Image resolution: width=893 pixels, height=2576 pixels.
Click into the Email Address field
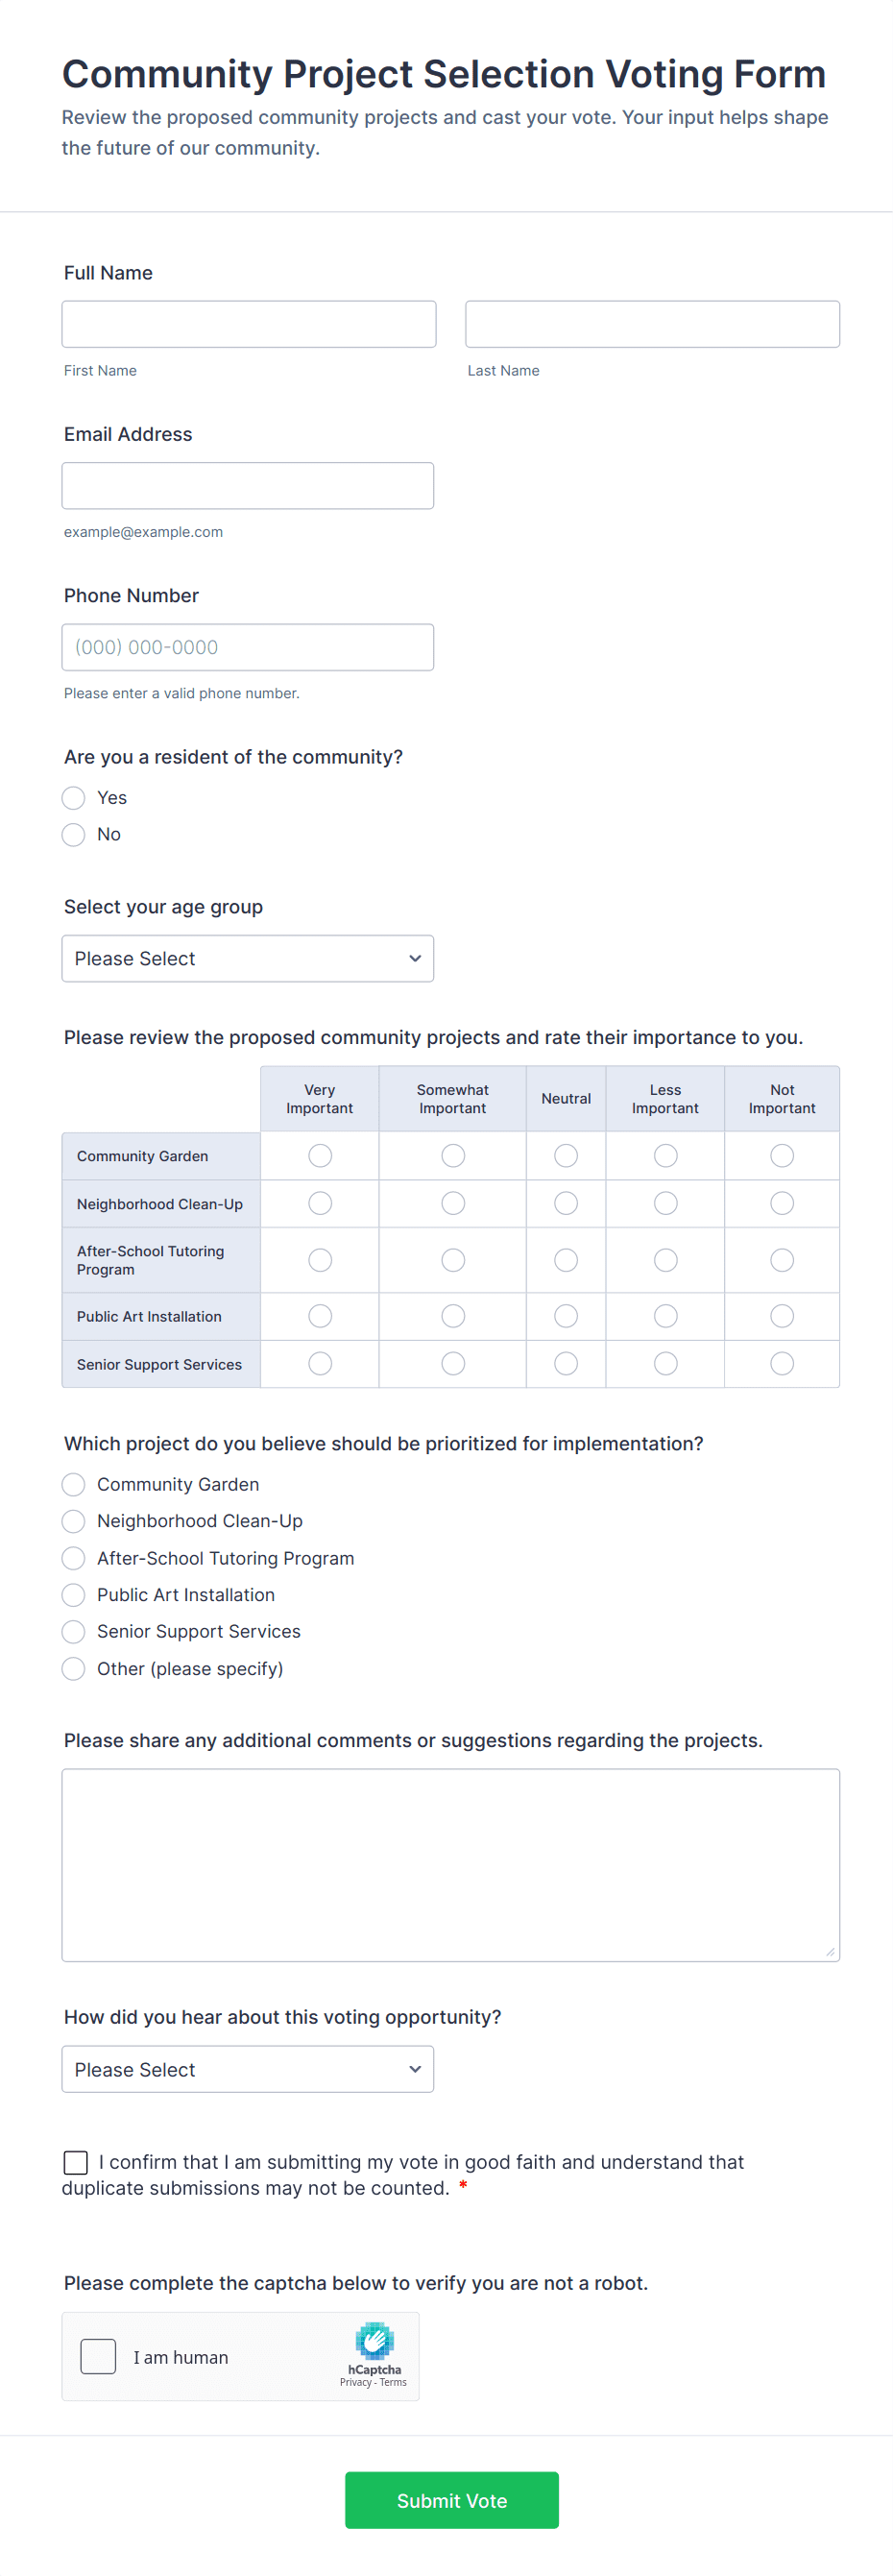coord(248,485)
